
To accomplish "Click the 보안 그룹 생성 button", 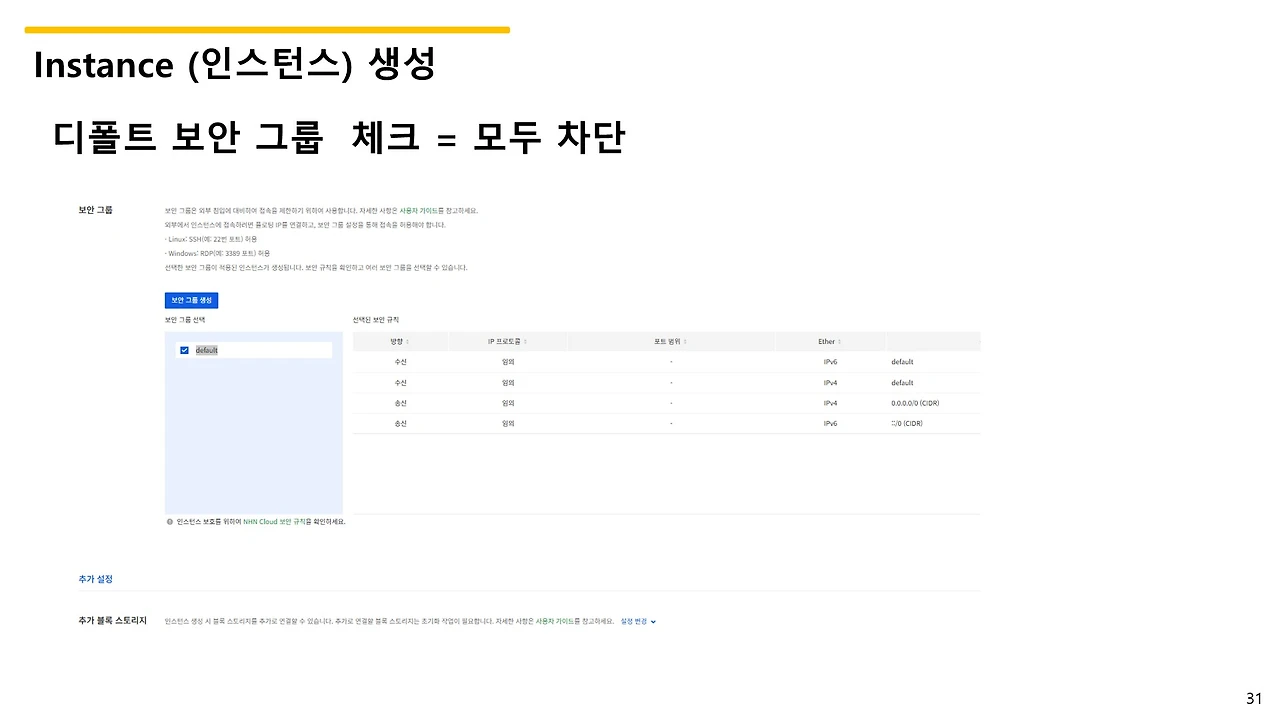I will point(191,299).
